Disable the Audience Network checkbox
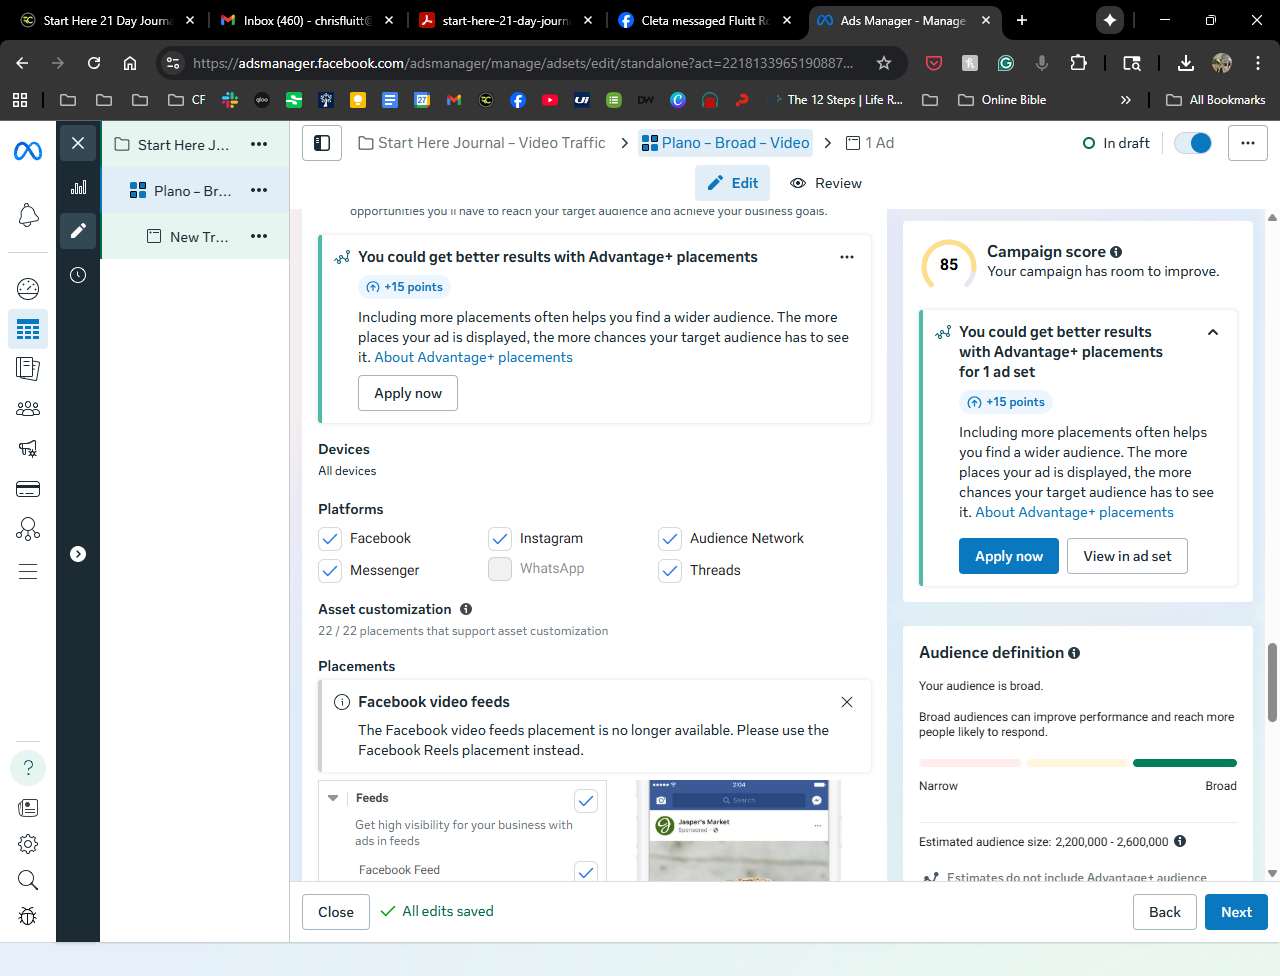1280x976 pixels. click(x=670, y=539)
